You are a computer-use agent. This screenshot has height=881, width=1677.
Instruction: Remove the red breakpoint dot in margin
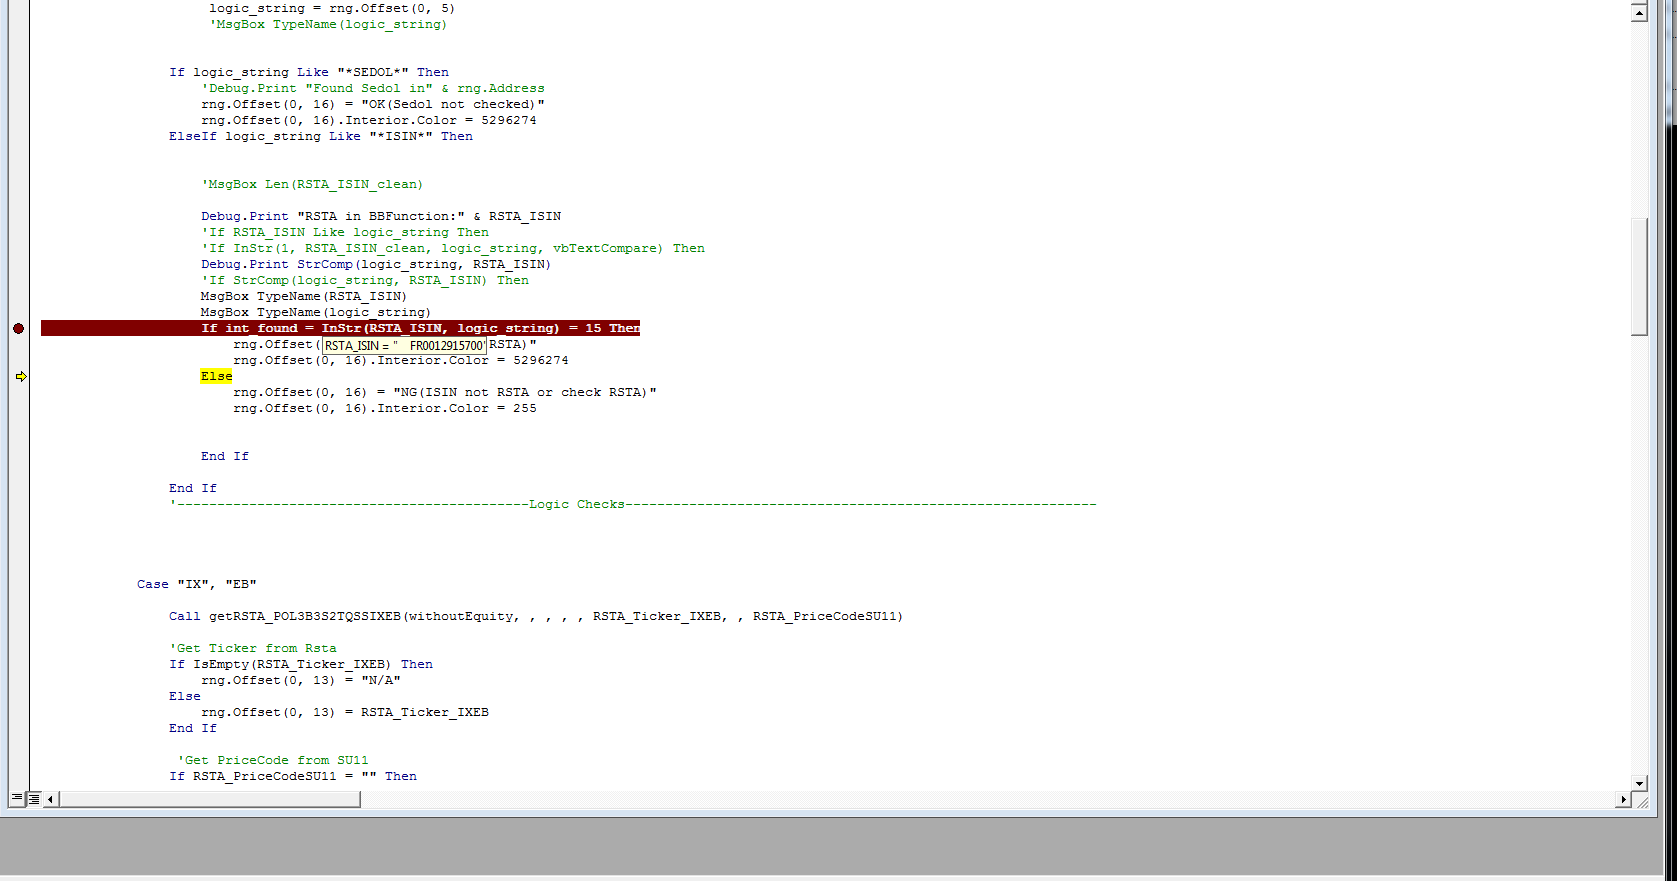point(18,328)
